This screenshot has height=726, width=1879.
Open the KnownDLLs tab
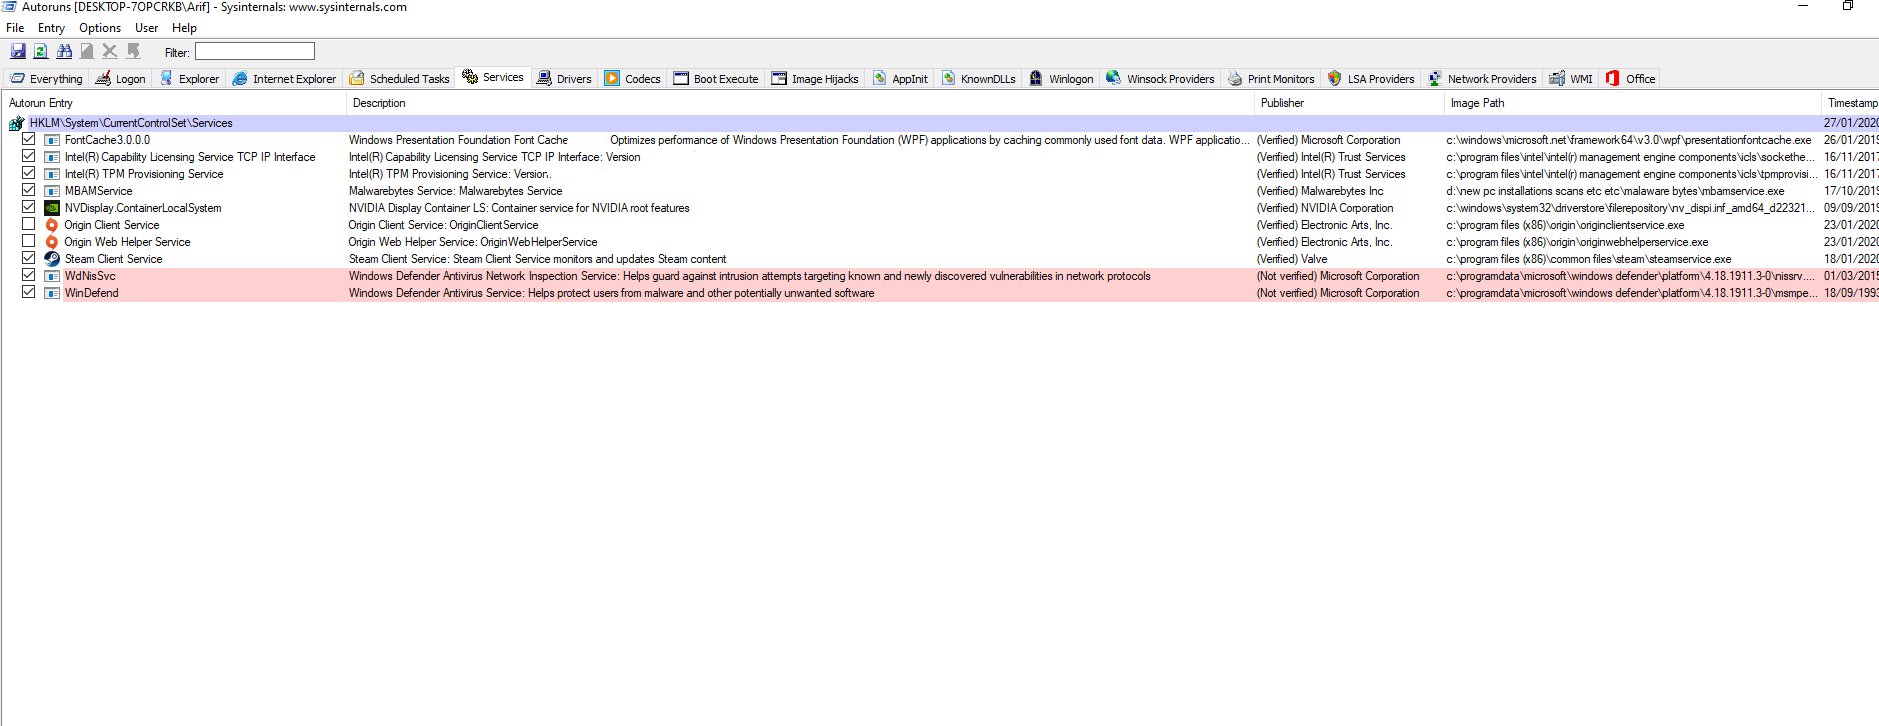click(978, 79)
